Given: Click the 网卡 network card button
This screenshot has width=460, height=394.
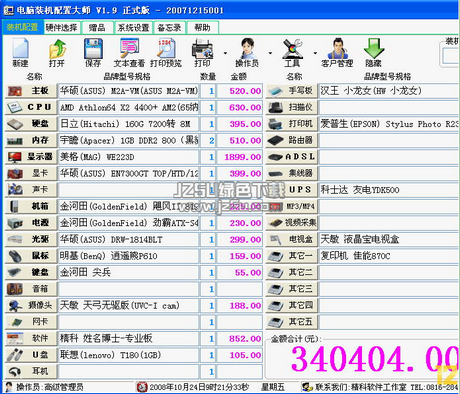Looking at the screenshot, I should click(31, 322).
